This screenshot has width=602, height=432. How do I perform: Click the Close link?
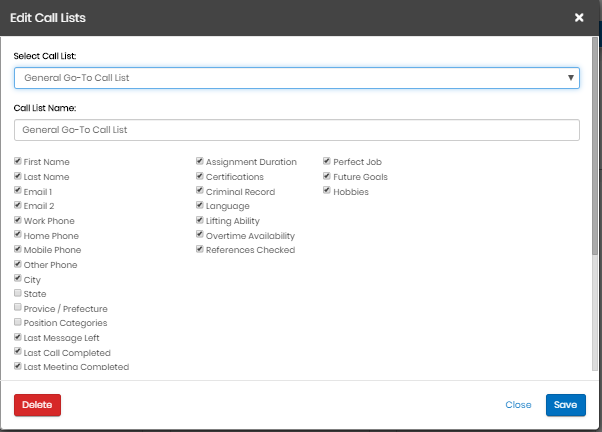[x=518, y=405]
